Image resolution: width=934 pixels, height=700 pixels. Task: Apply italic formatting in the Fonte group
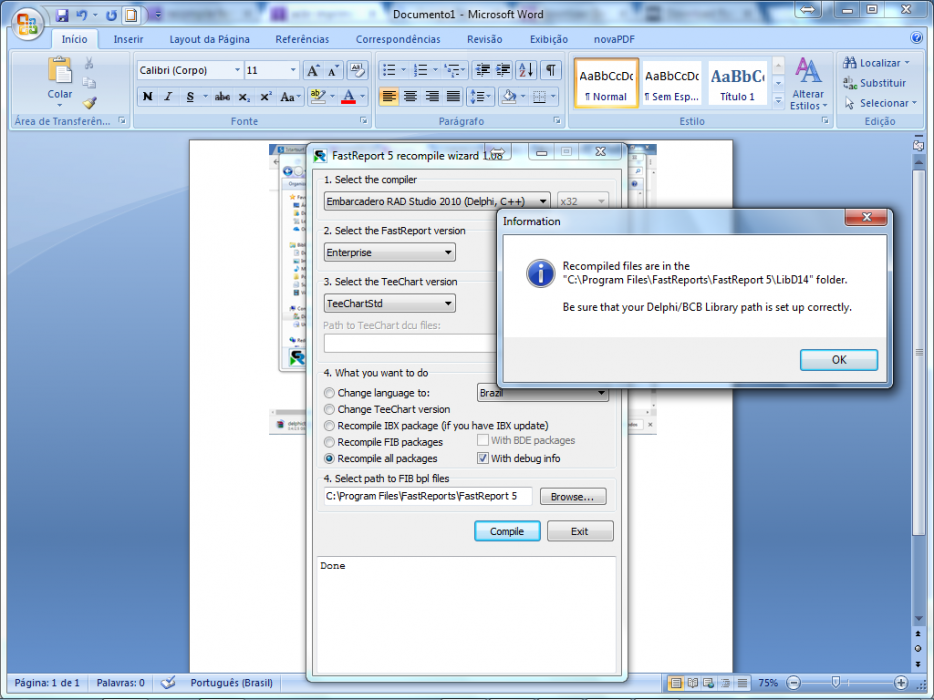point(168,97)
